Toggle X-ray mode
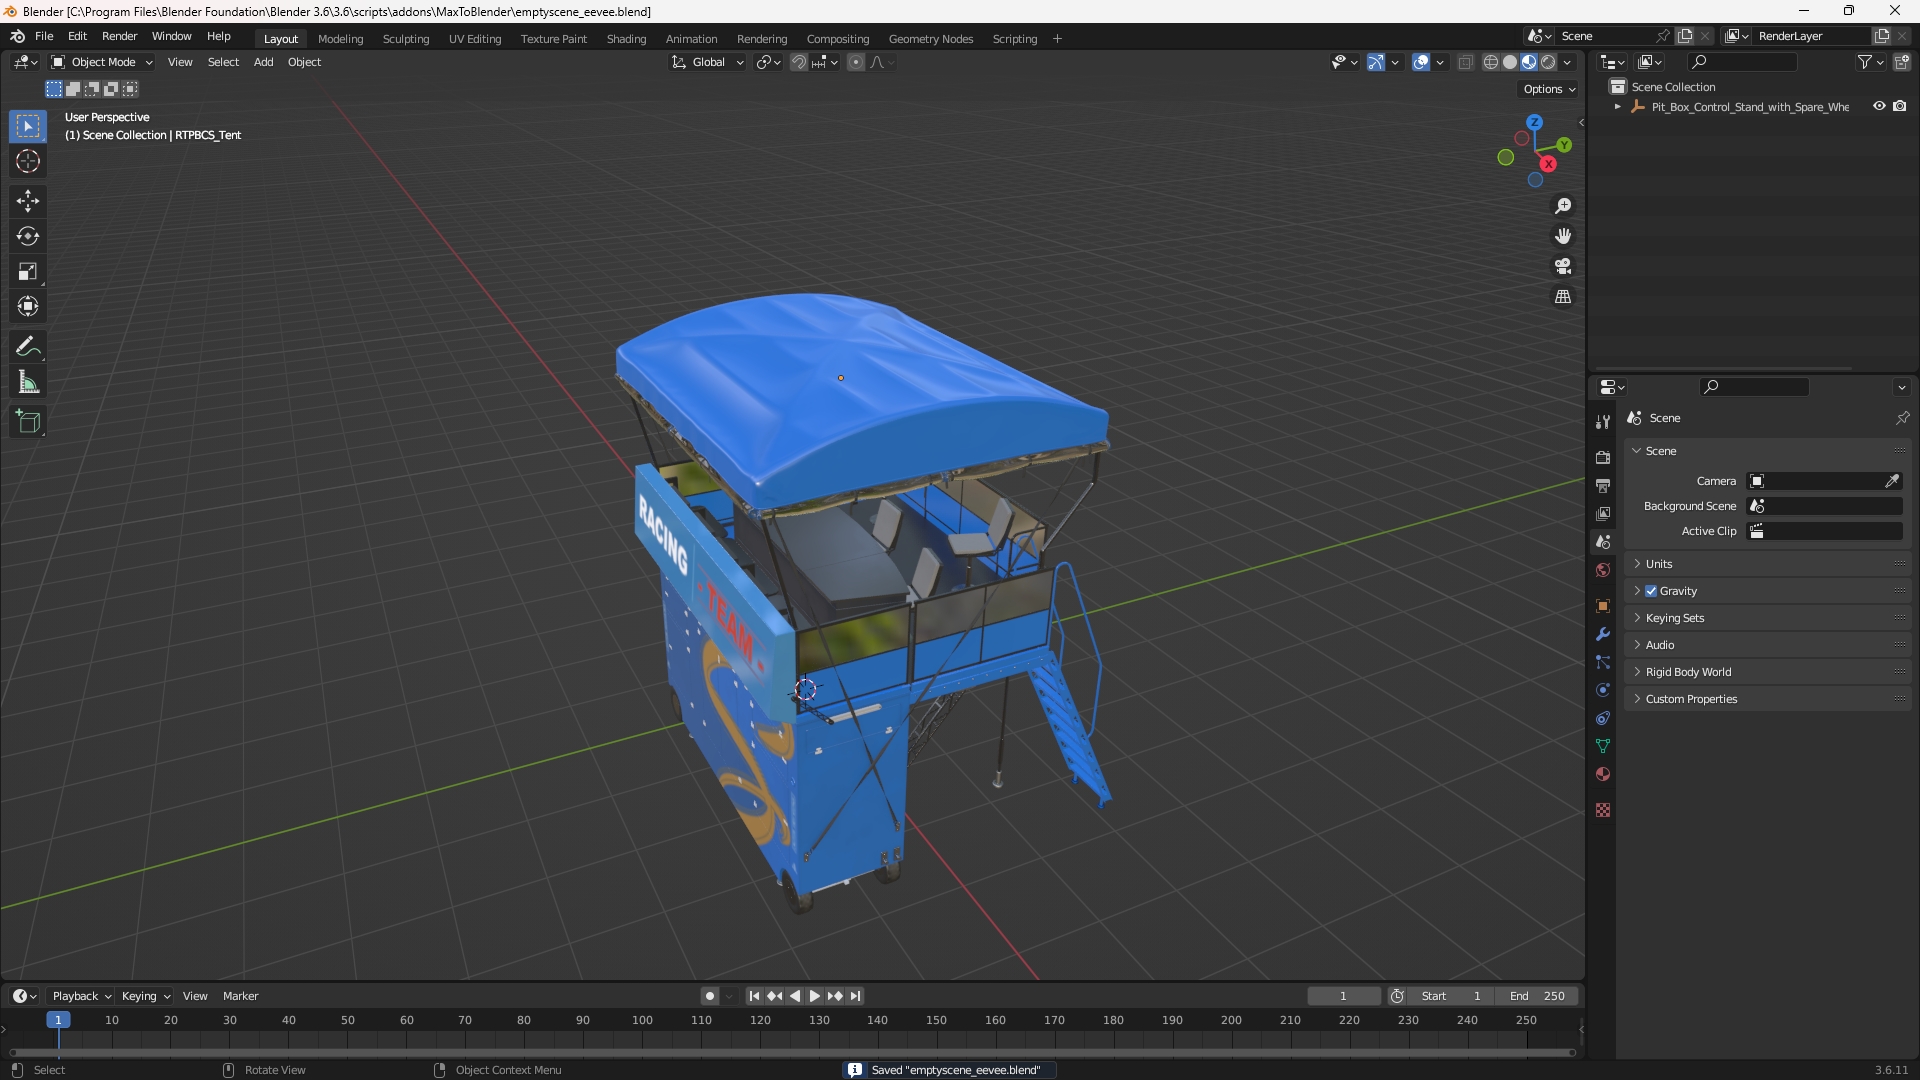Image resolution: width=1920 pixels, height=1080 pixels. 1465,62
